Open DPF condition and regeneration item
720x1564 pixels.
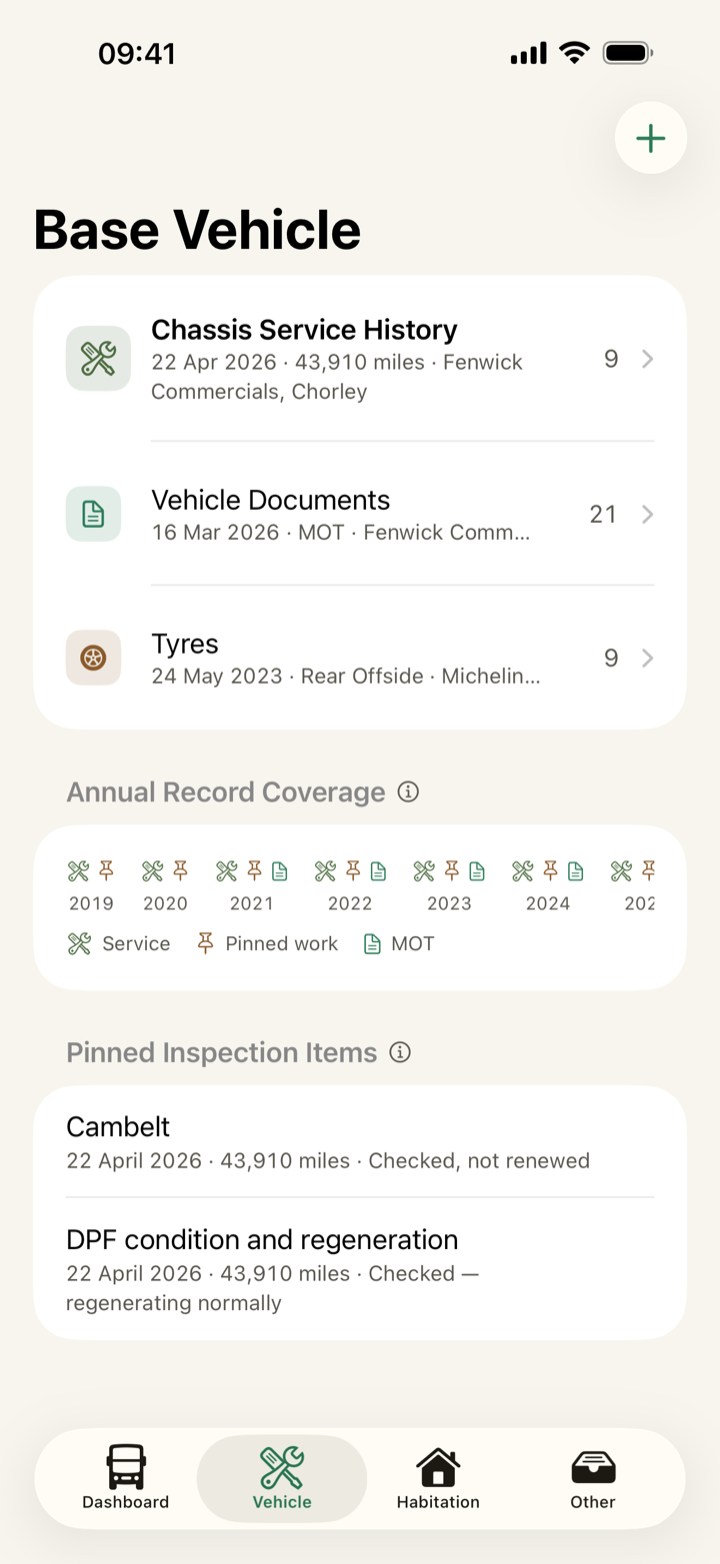(360, 1269)
